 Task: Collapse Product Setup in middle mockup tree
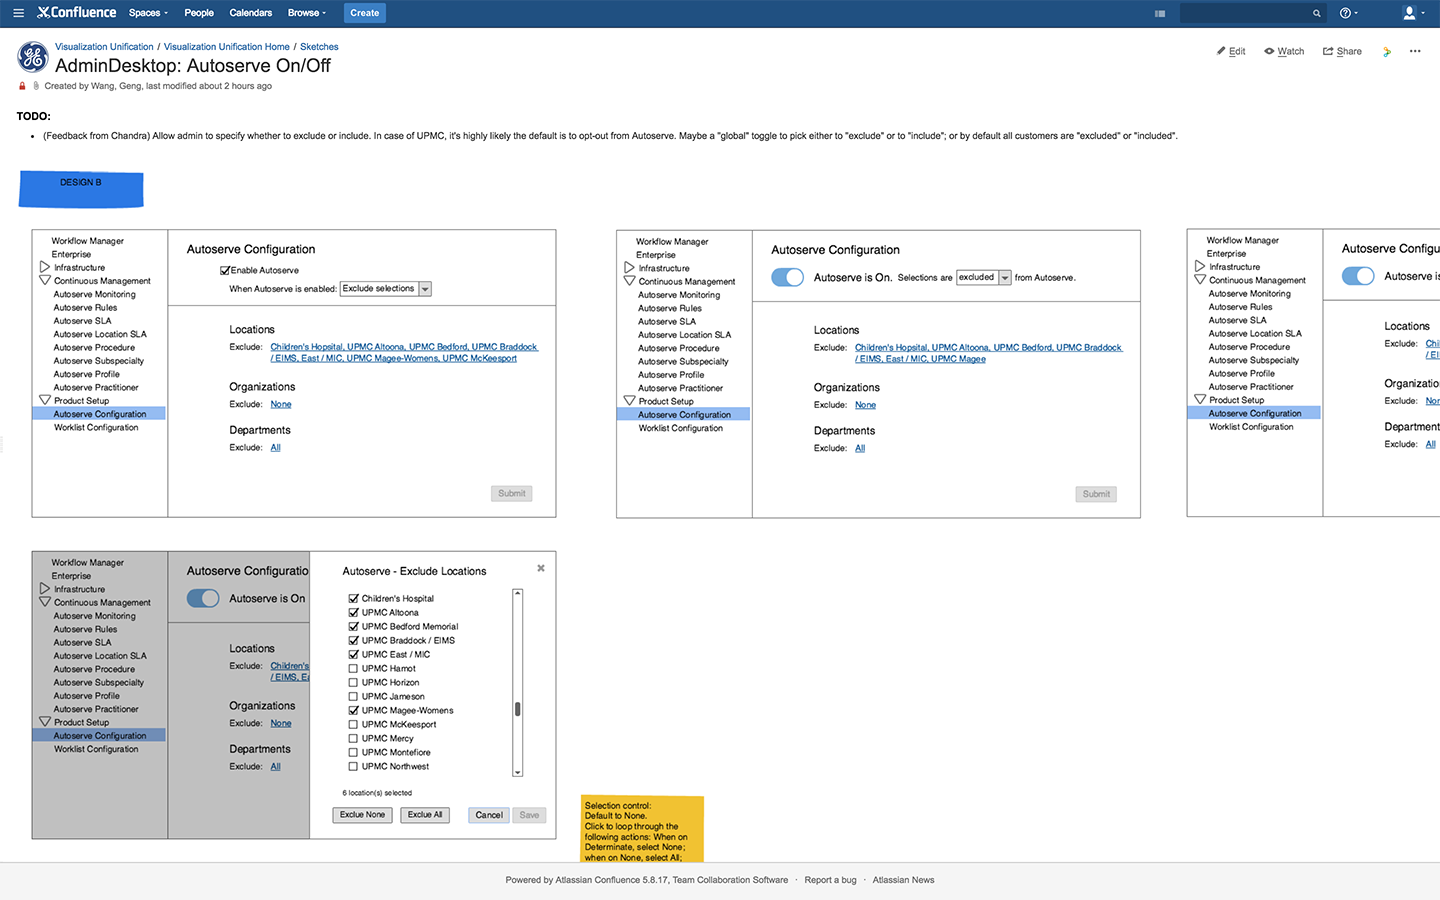(630, 401)
